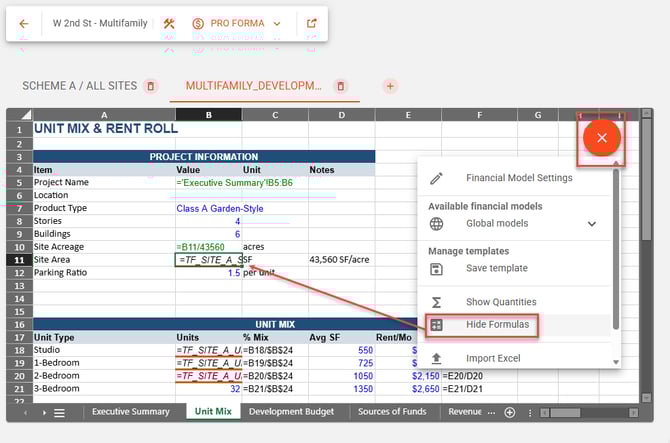Close the menu with orange X button
670x443 pixels.
(x=601, y=138)
